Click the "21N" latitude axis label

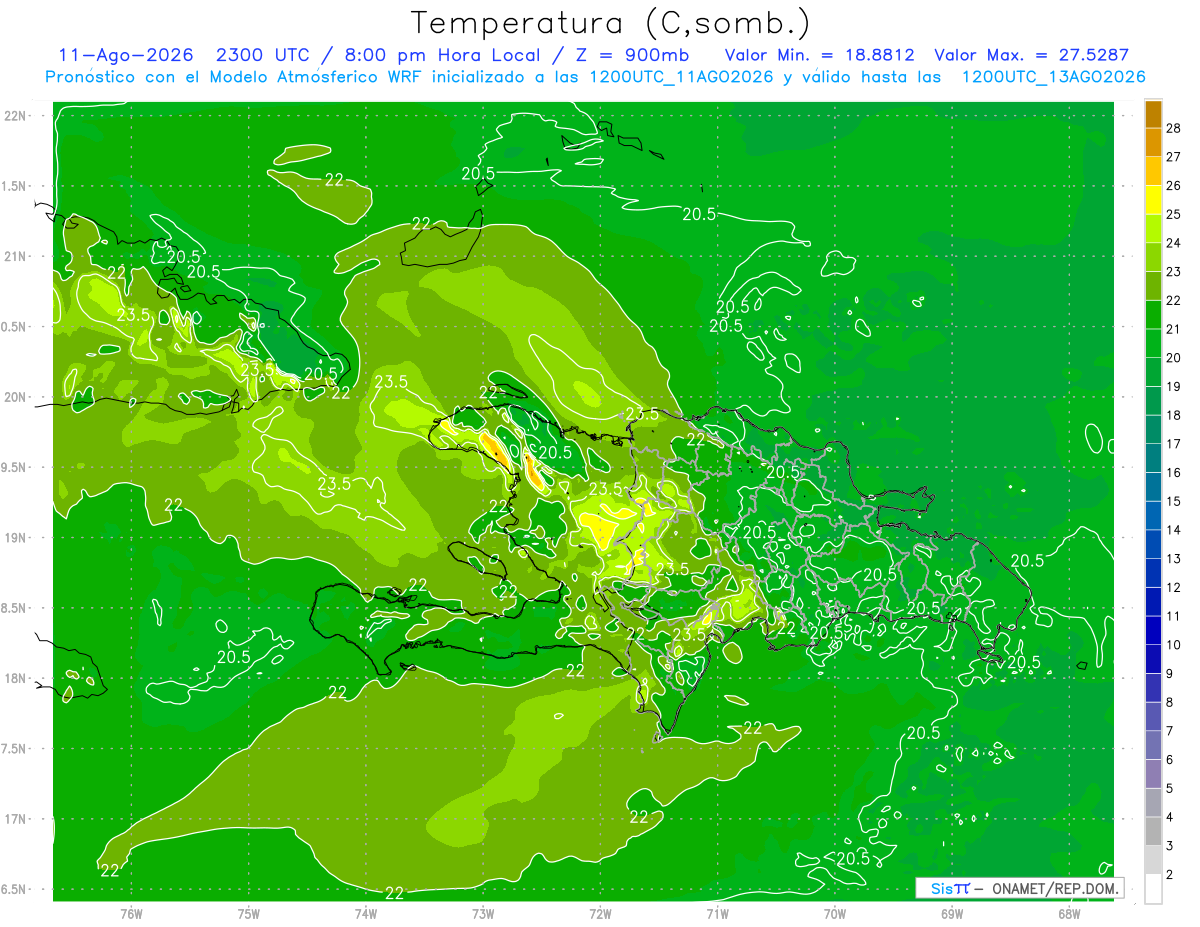pyautogui.click(x=15, y=256)
